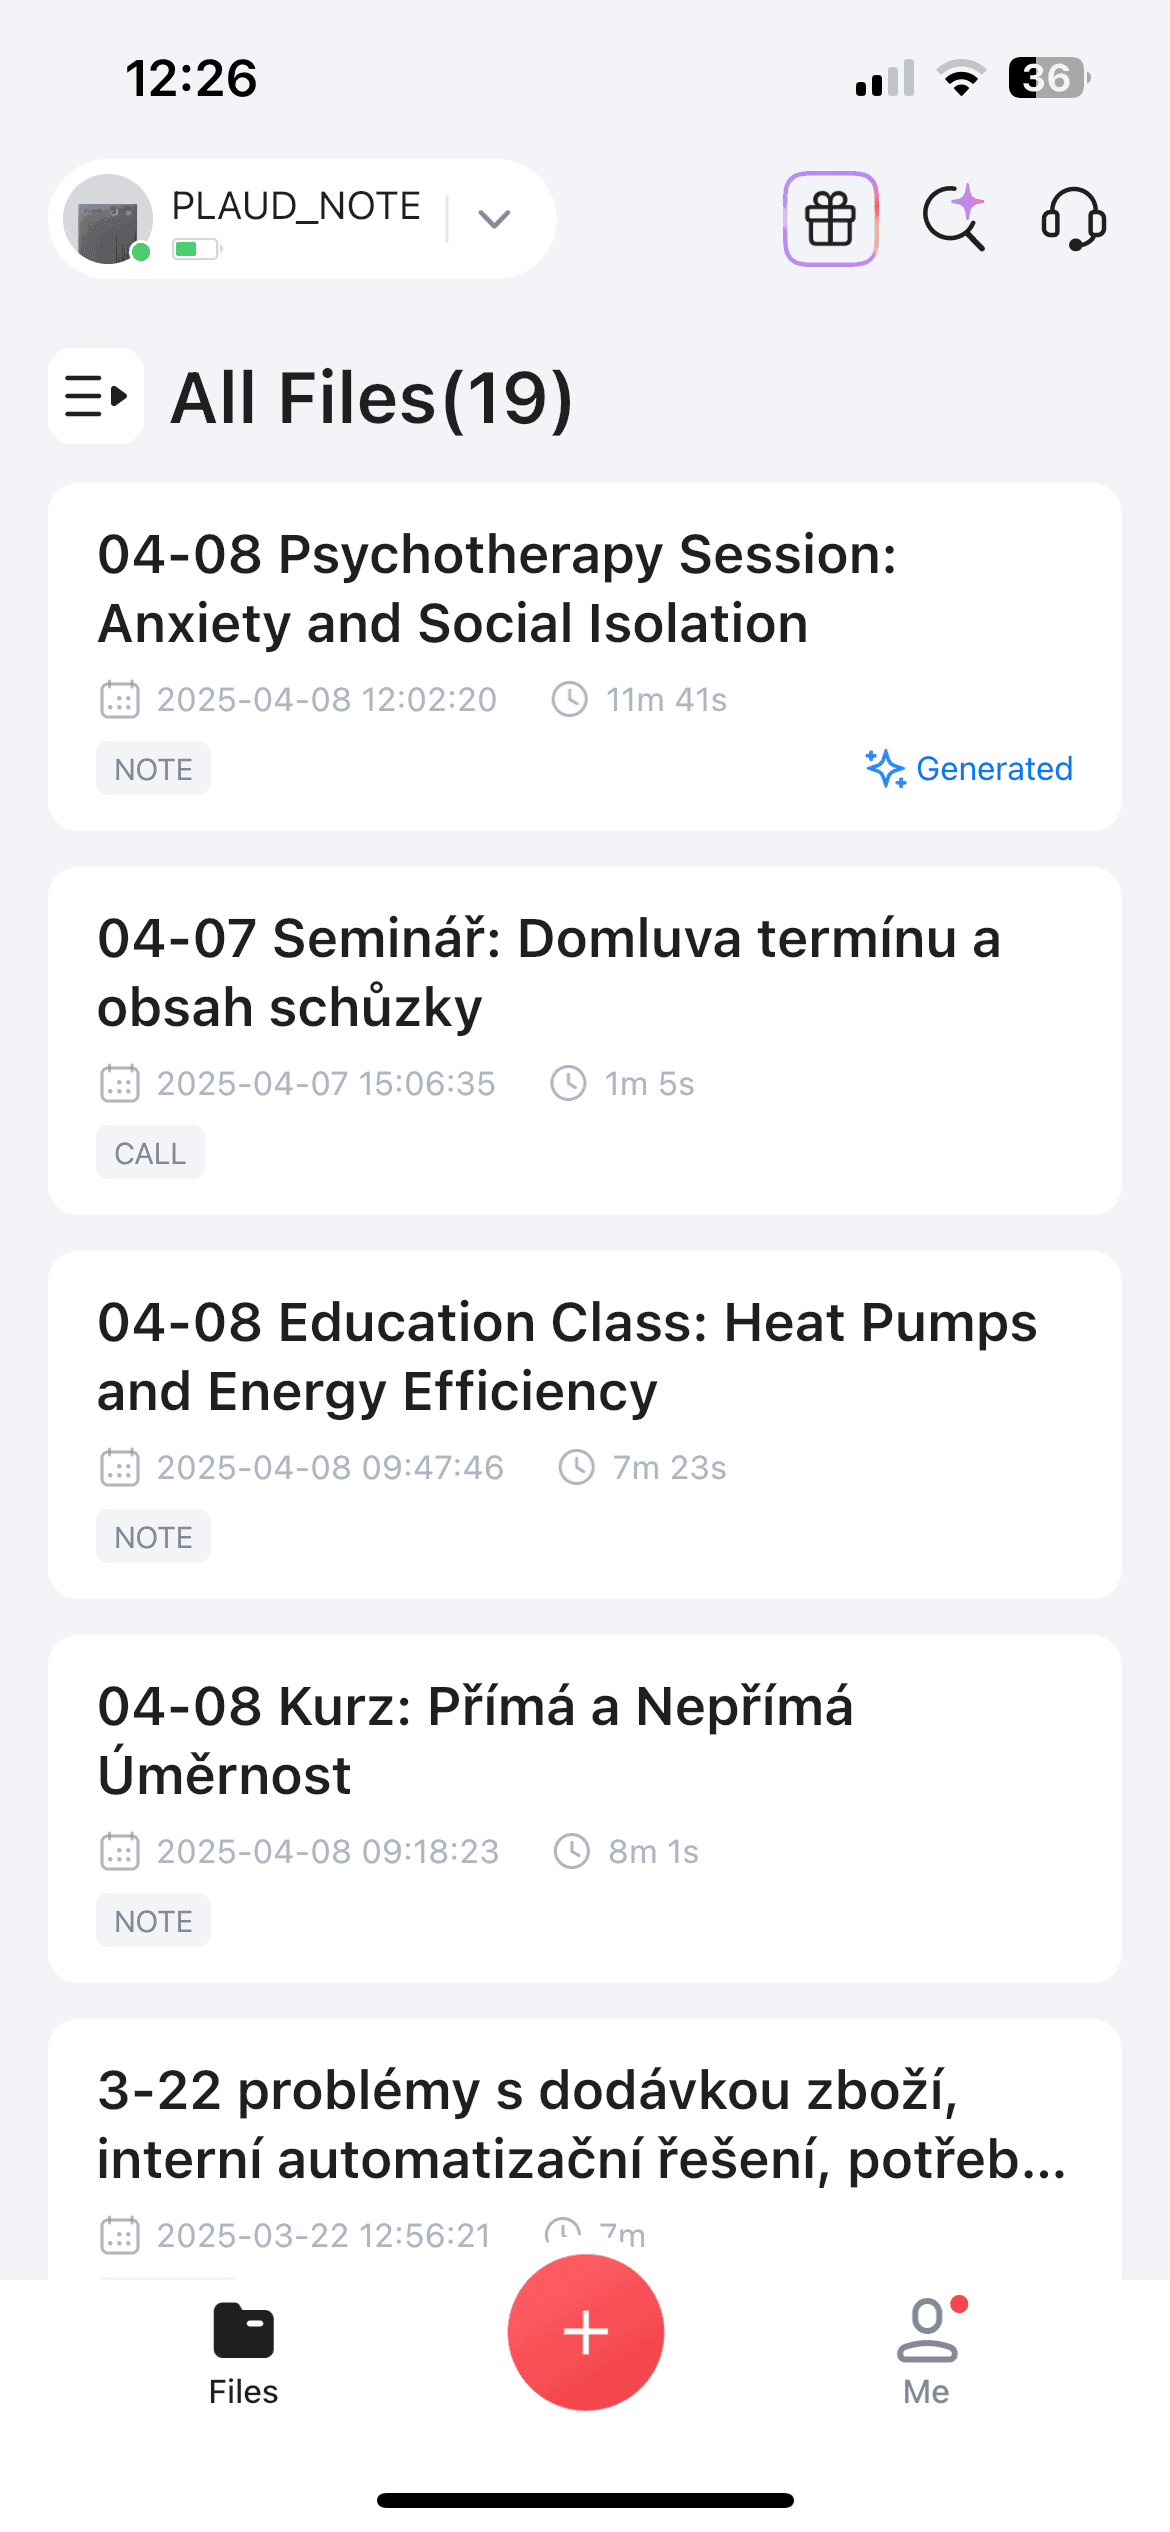Open Education Class: Heat Pumps recording
The width and height of the screenshot is (1170, 2532).
[566, 1356]
